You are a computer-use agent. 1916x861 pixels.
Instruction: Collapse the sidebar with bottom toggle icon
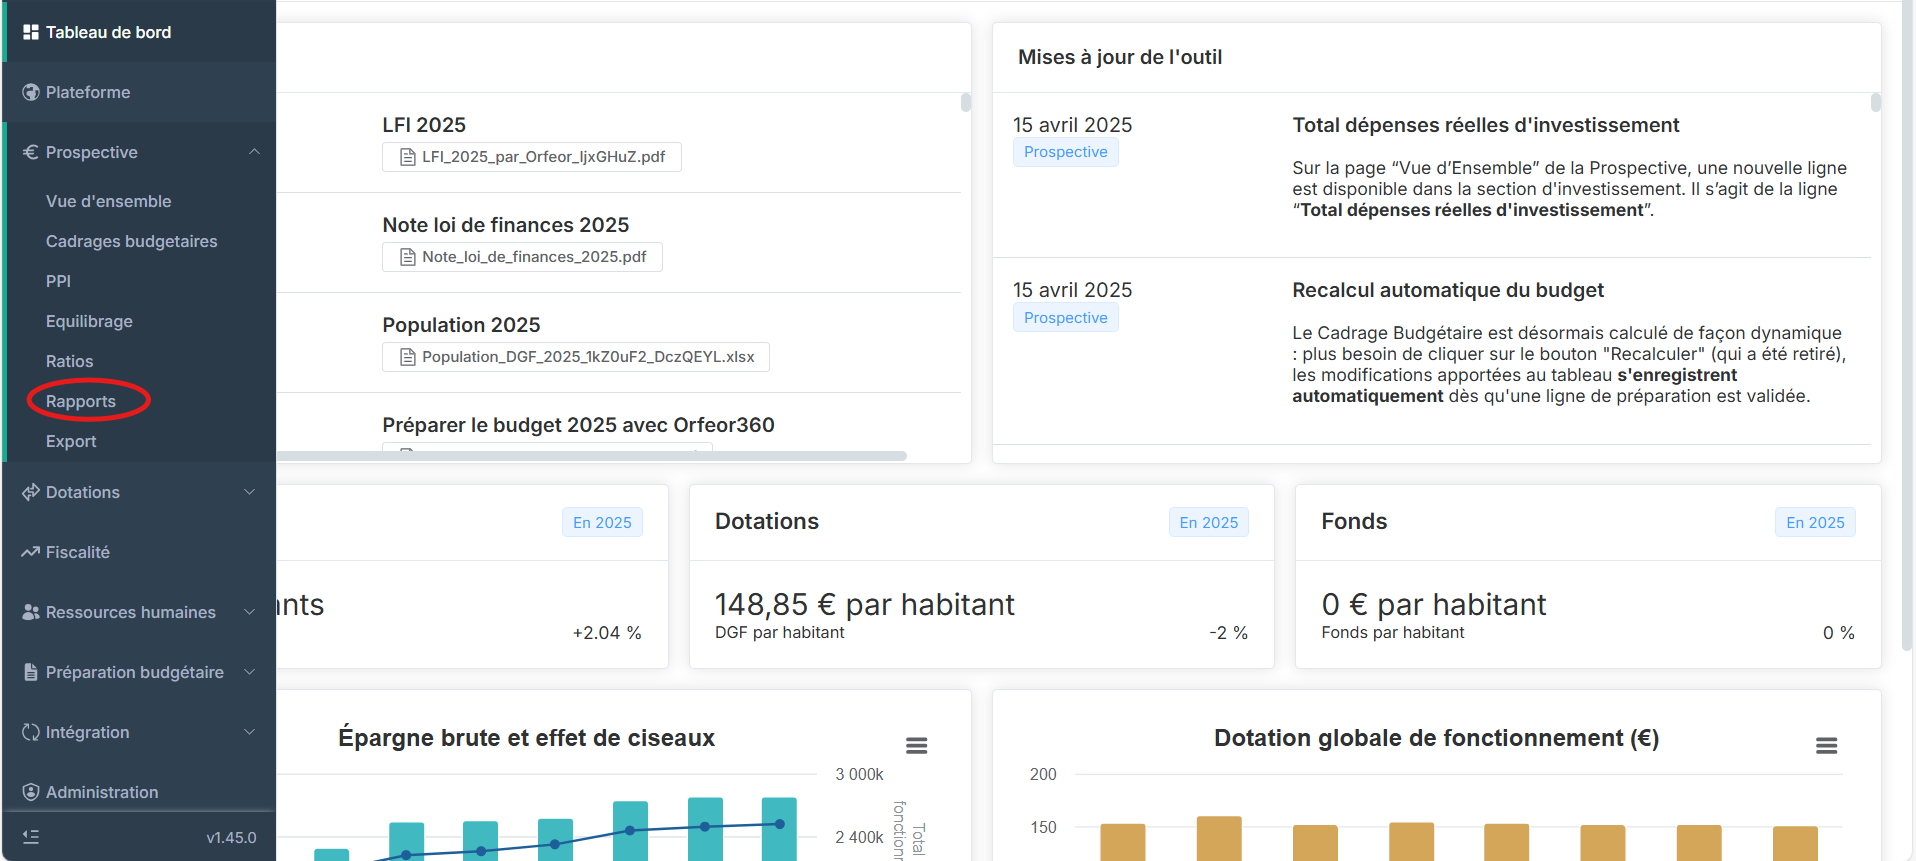(31, 837)
